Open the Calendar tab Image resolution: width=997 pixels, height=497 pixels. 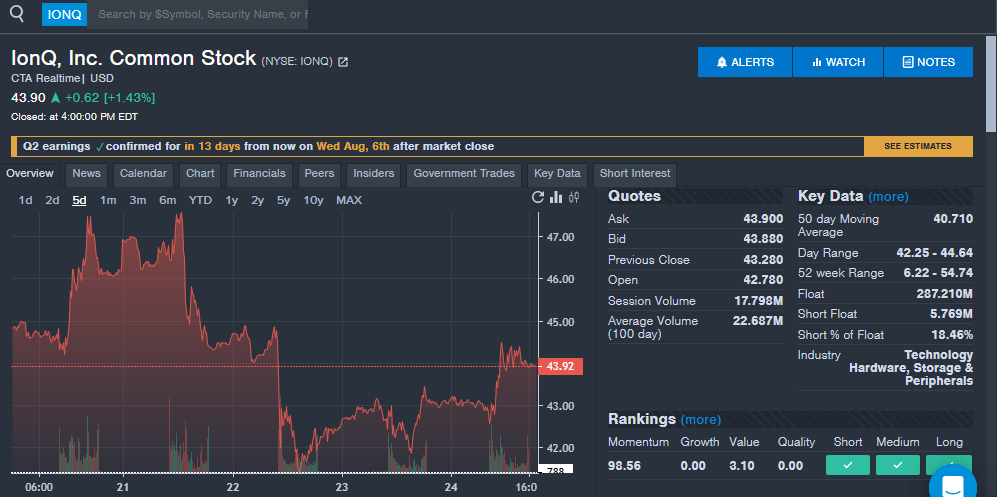tap(143, 174)
